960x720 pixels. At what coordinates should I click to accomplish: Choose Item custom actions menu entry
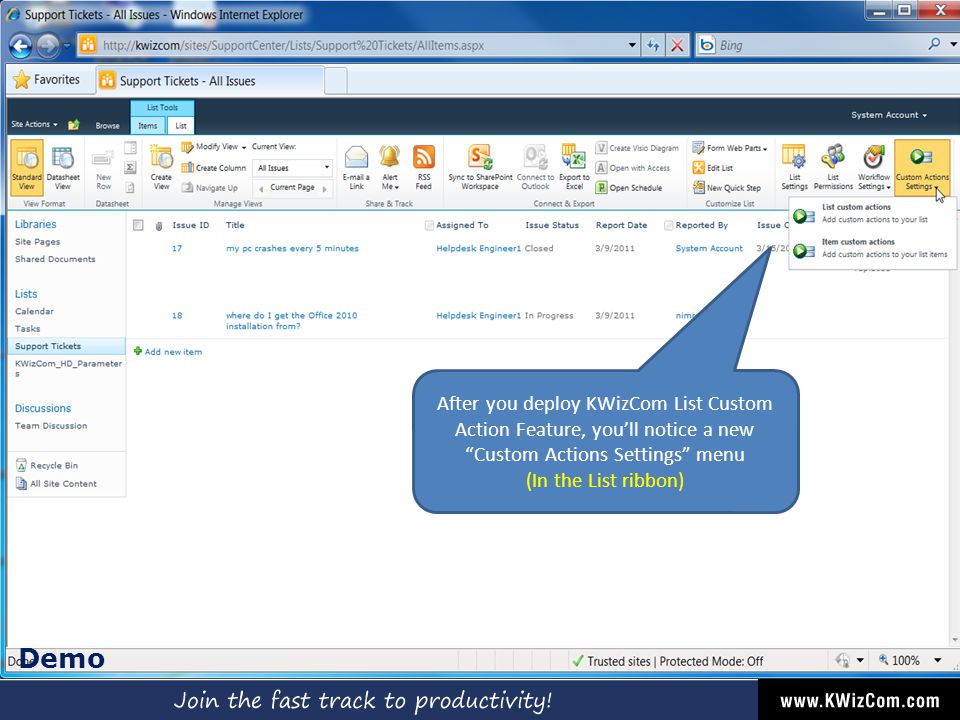click(x=871, y=248)
